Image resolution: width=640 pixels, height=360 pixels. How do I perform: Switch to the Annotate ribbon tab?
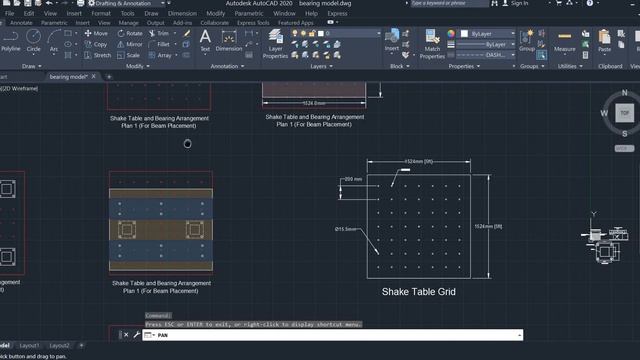point(21,23)
